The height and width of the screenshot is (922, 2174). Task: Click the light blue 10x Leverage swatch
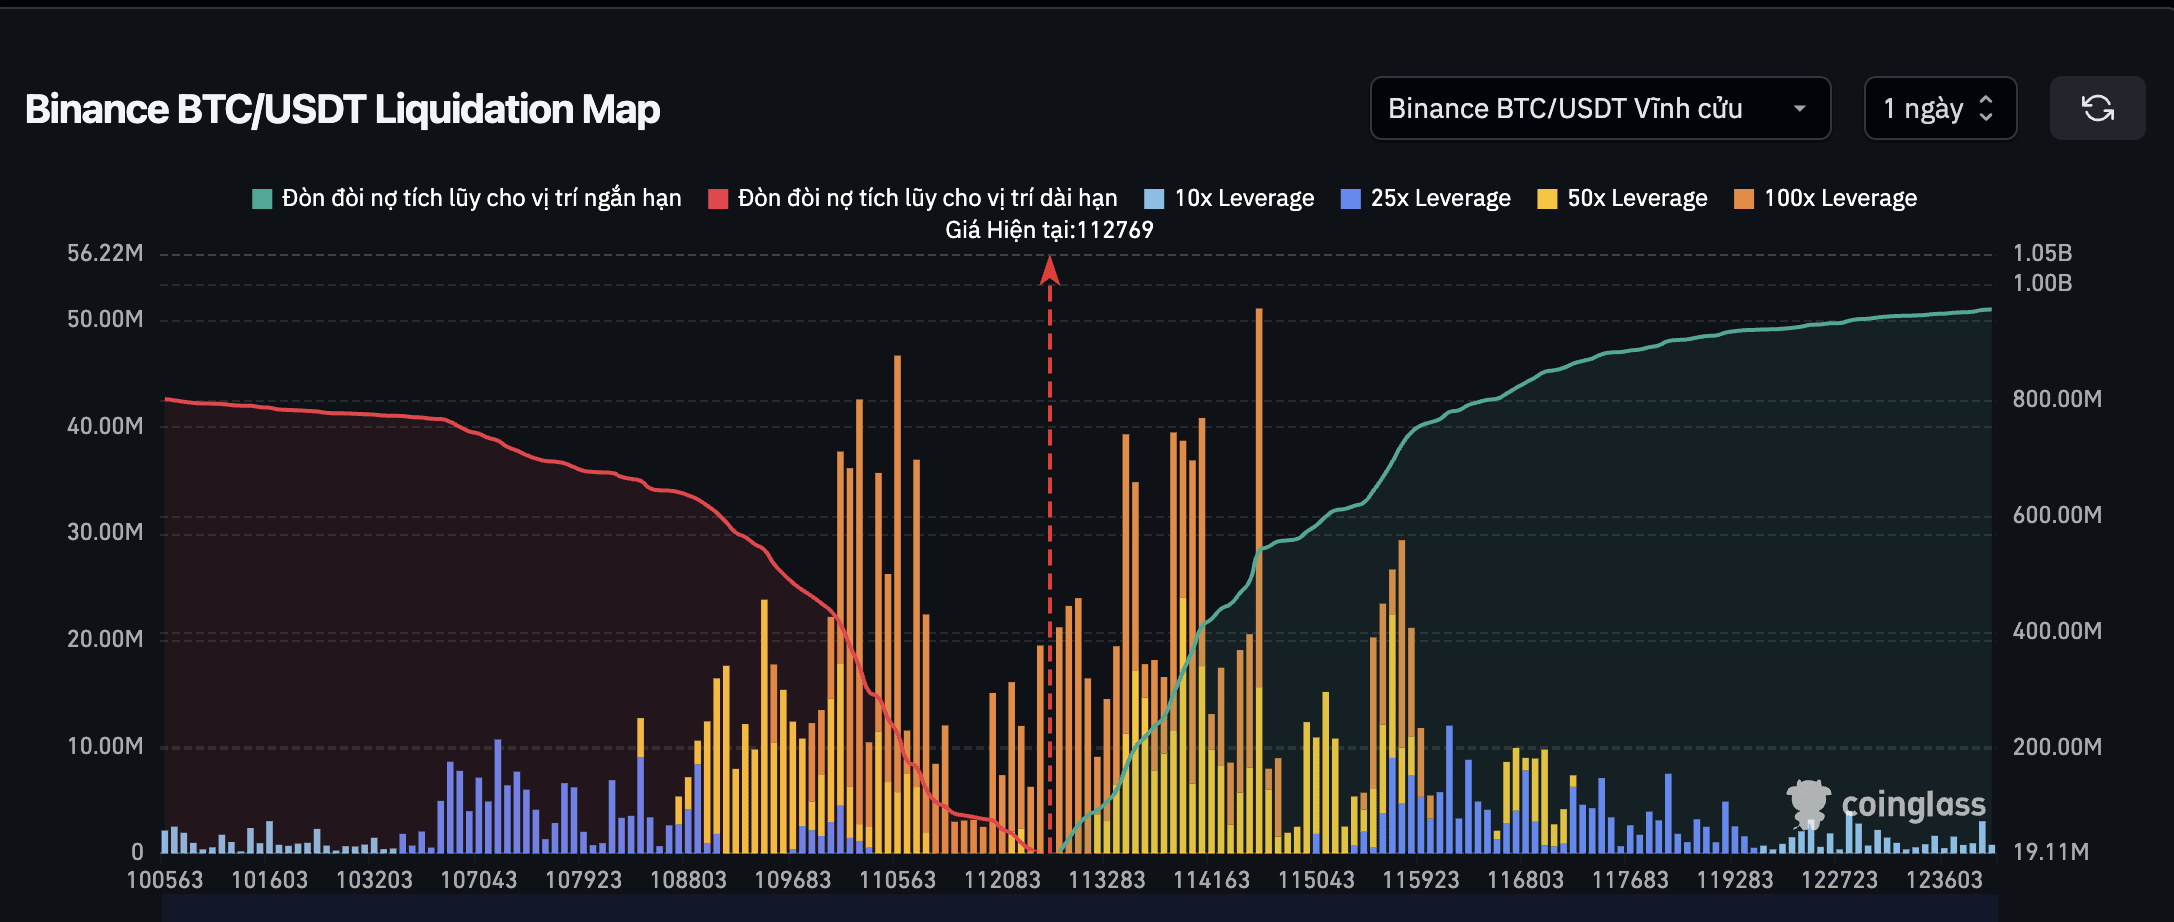coord(1154,199)
